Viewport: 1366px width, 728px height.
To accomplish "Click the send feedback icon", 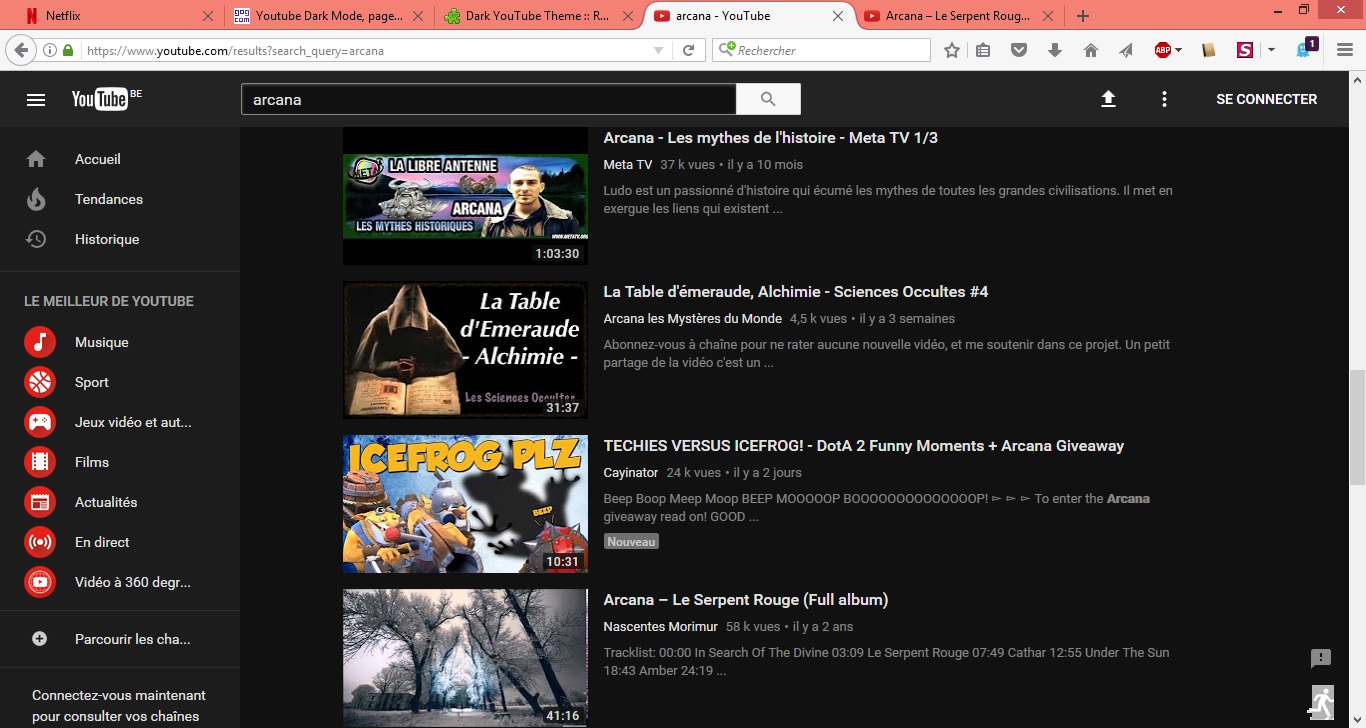I will 1321,658.
